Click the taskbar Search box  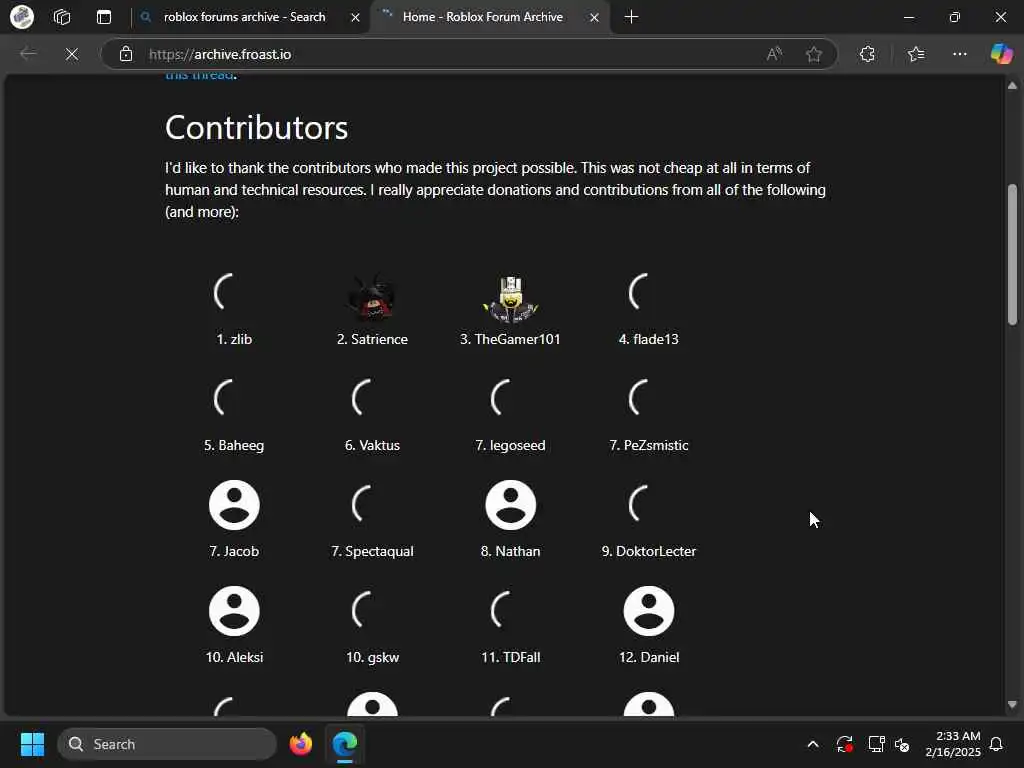[167, 744]
